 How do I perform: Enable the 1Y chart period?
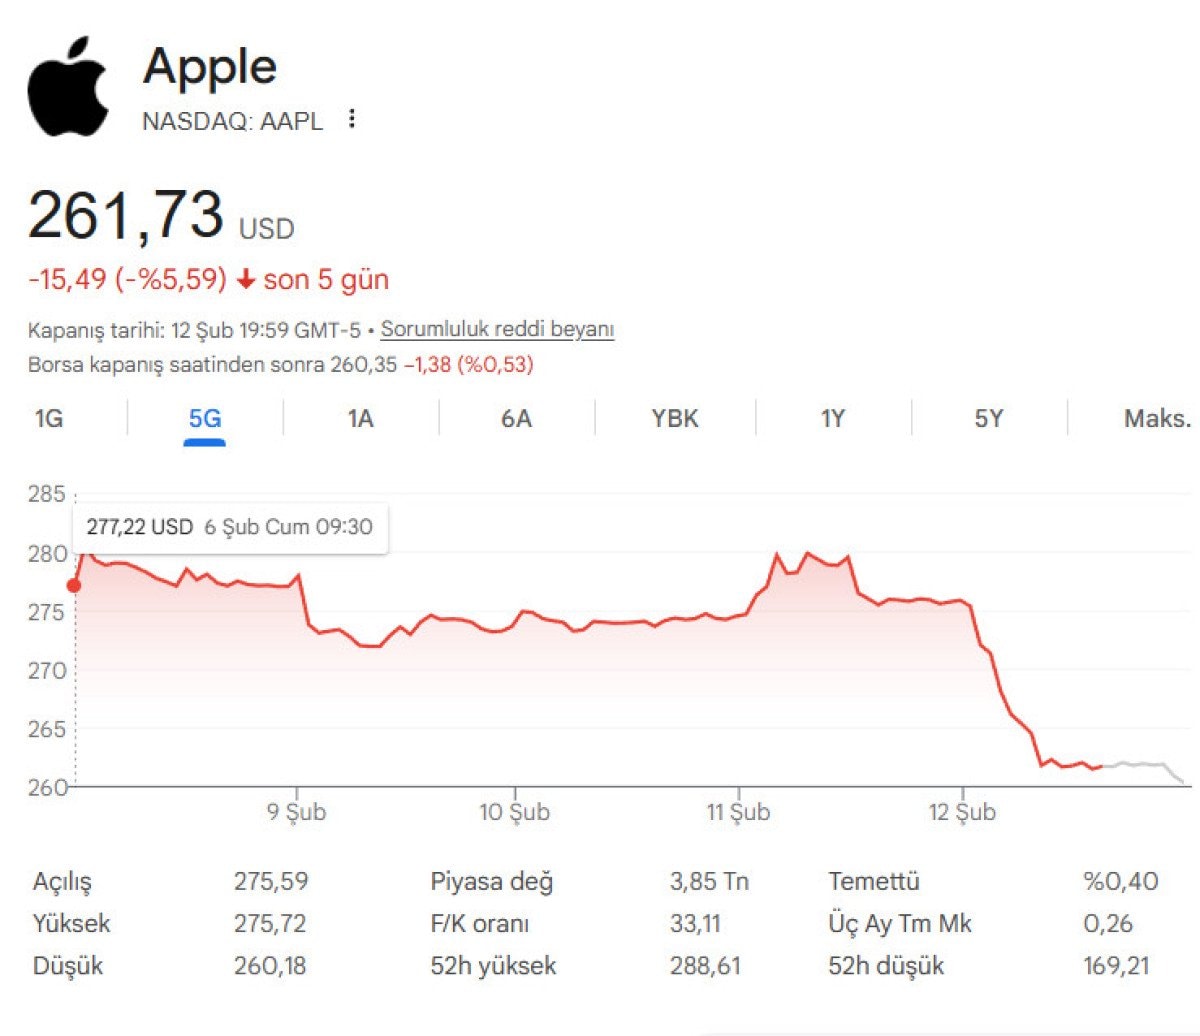[x=831, y=419]
